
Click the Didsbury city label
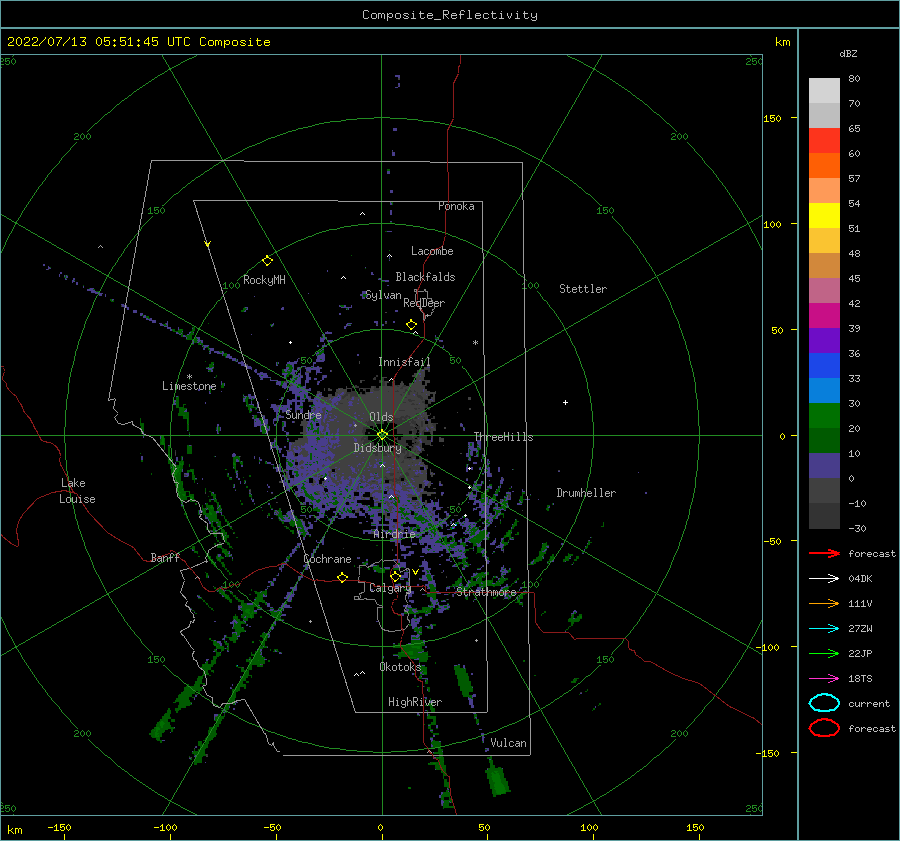[x=377, y=448]
